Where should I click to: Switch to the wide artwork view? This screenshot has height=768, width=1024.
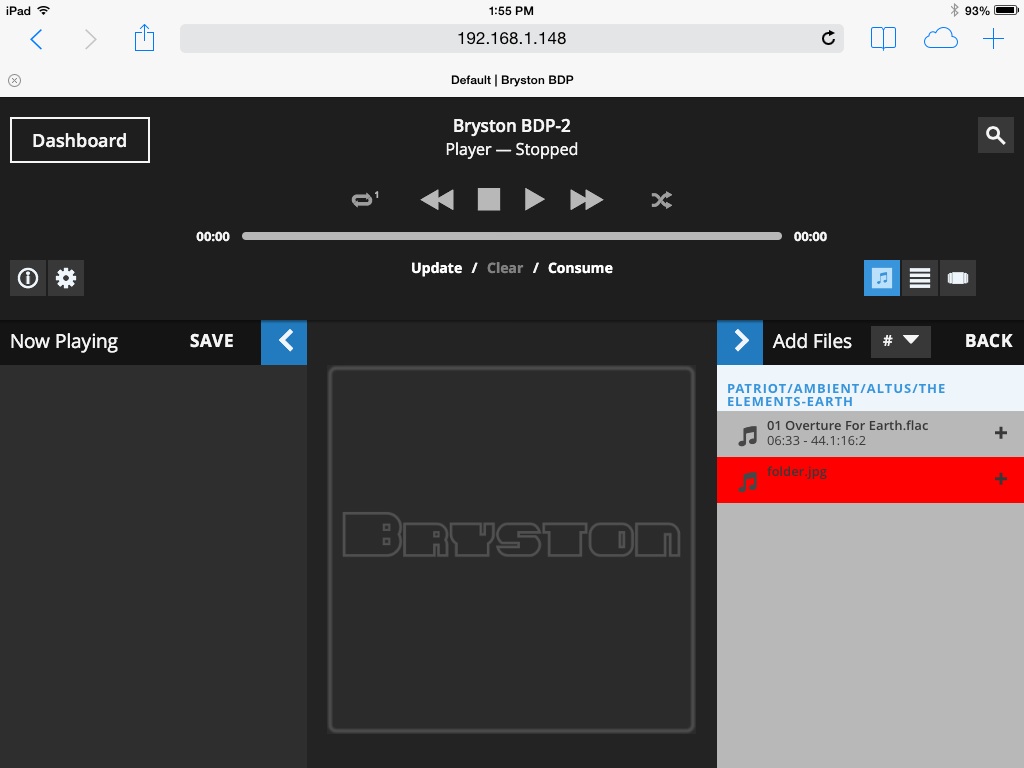[x=957, y=278]
